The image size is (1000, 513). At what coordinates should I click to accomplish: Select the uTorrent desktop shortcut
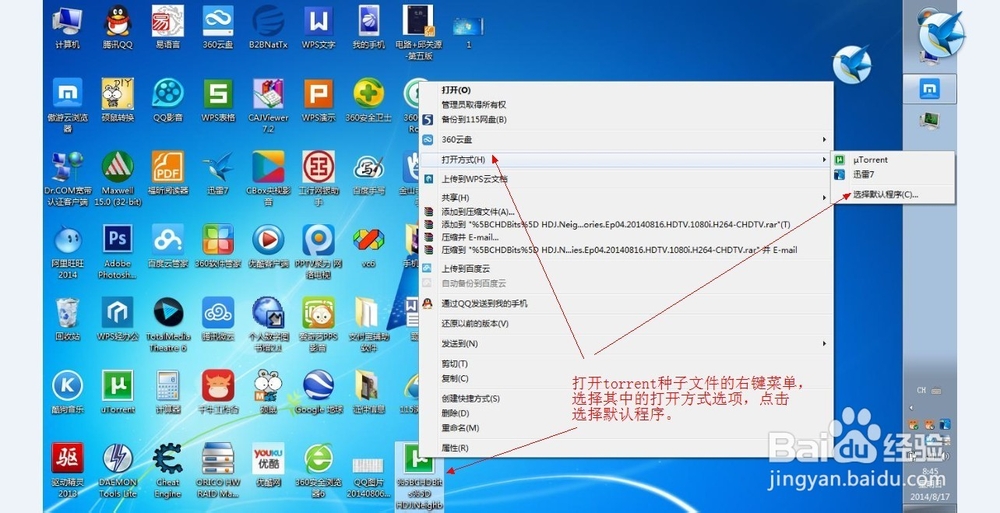(x=117, y=392)
